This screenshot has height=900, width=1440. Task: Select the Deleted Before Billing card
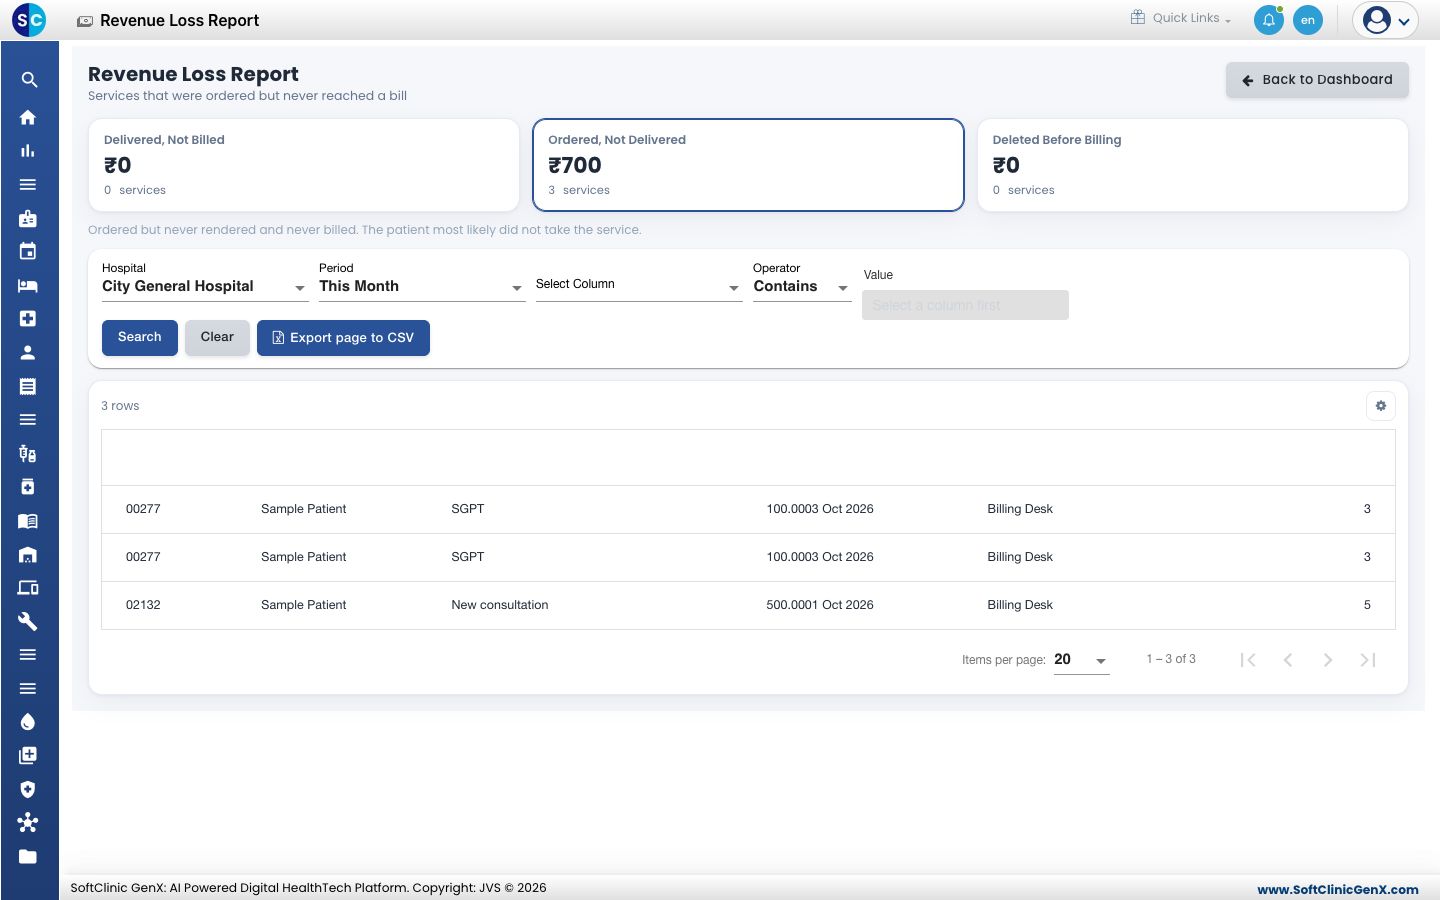point(1193,165)
